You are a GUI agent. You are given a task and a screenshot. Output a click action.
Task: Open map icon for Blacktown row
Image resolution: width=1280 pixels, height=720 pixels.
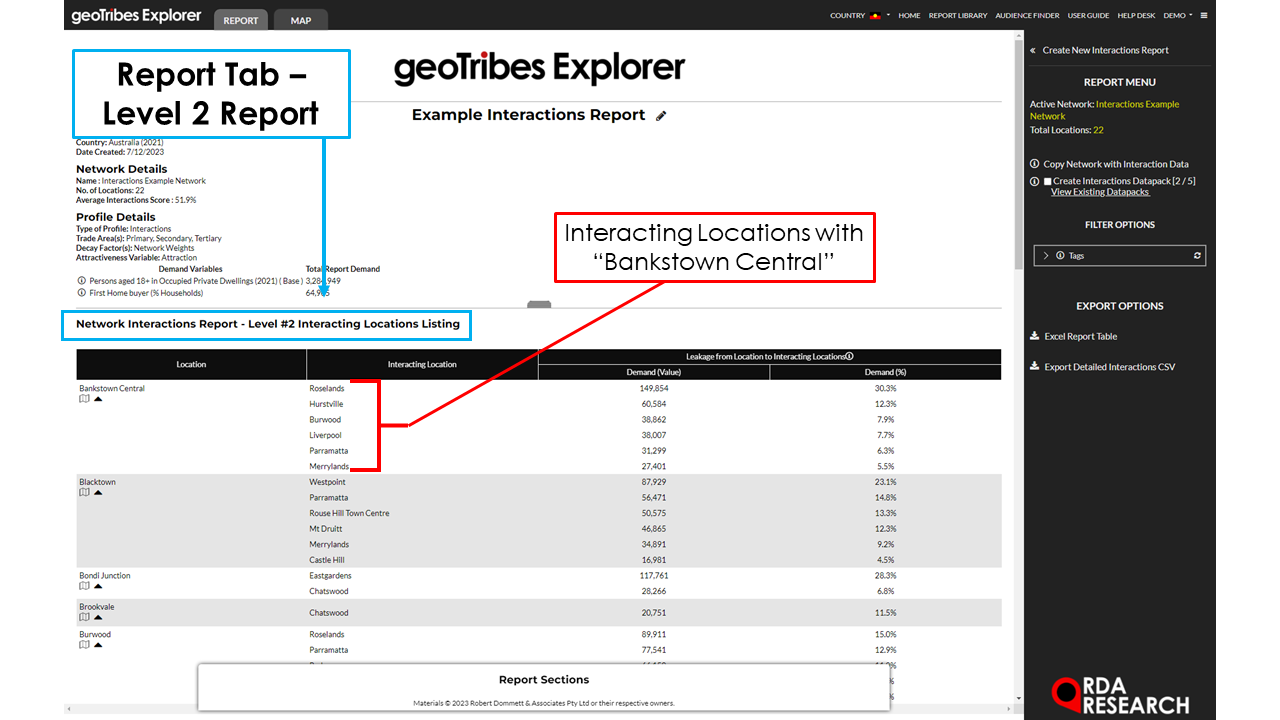84,493
